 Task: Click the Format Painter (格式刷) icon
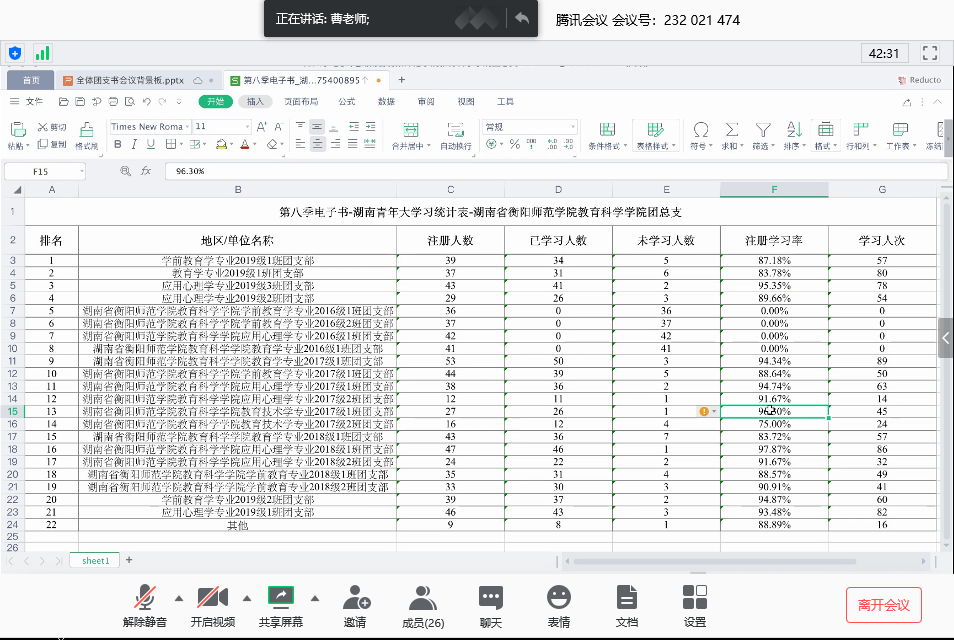86,133
